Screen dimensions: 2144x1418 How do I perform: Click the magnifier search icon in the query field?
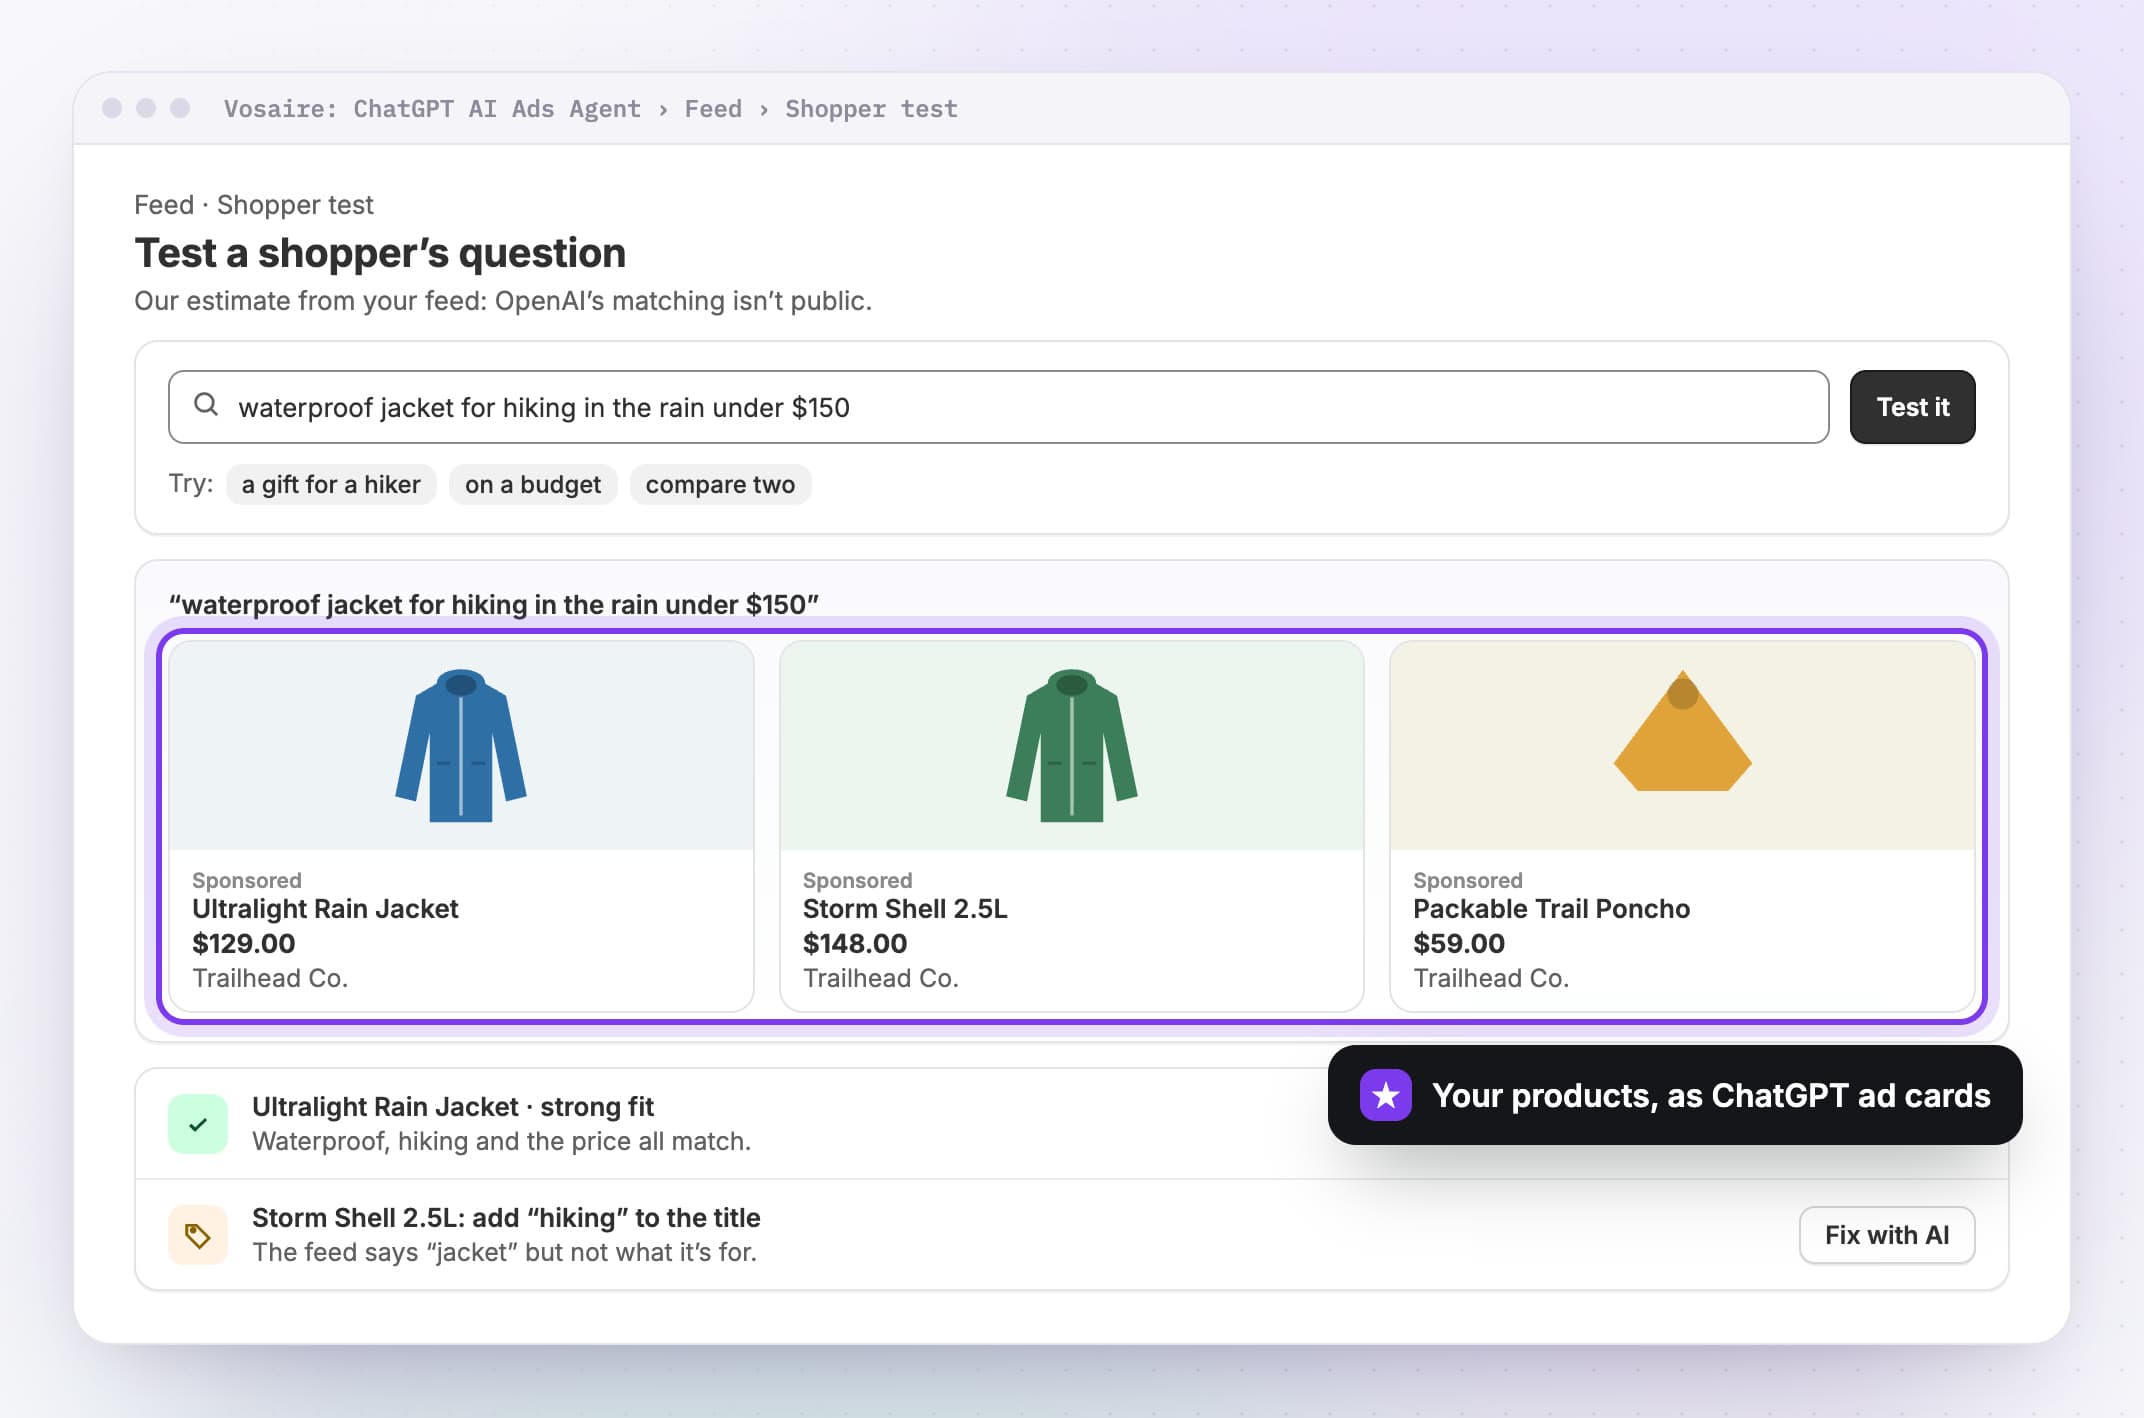tap(206, 405)
